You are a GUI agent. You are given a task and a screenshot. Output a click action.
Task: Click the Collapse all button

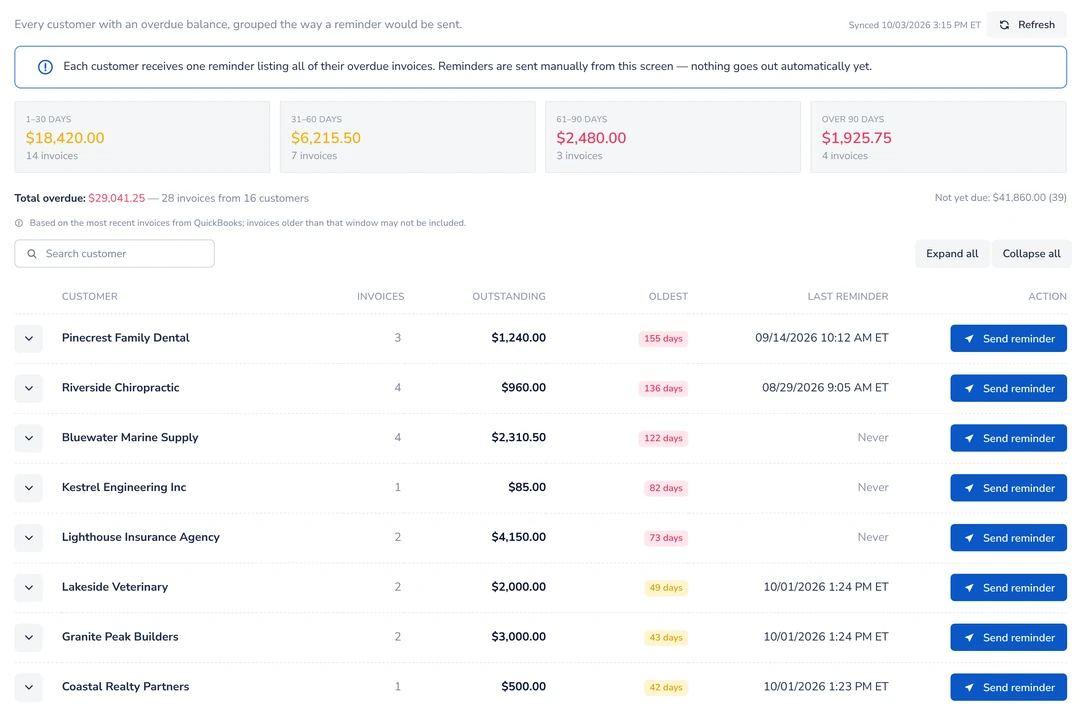tap(1031, 253)
